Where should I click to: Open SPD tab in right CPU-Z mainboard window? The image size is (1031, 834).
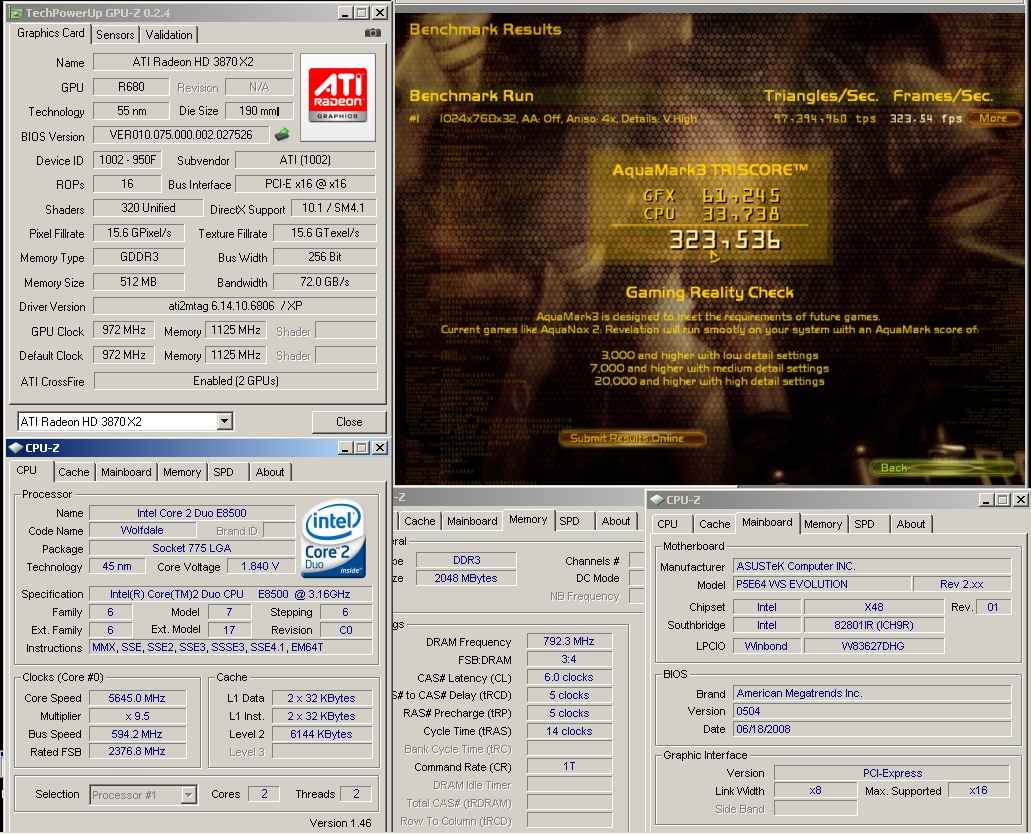point(865,524)
